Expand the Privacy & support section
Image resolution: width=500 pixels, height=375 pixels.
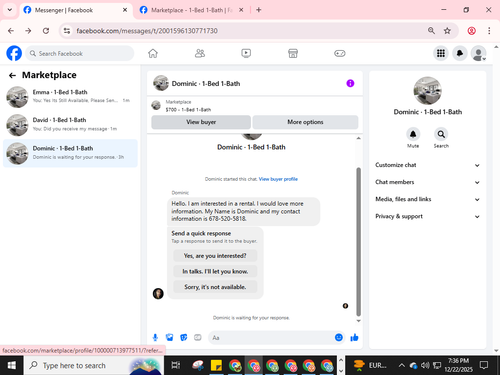(427, 216)
